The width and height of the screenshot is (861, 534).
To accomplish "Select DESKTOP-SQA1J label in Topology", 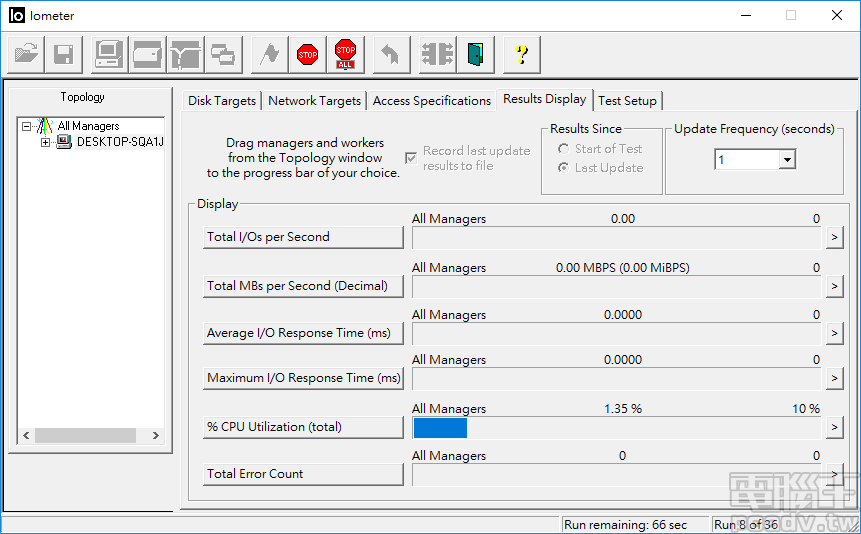I will [x=120, y=142].
